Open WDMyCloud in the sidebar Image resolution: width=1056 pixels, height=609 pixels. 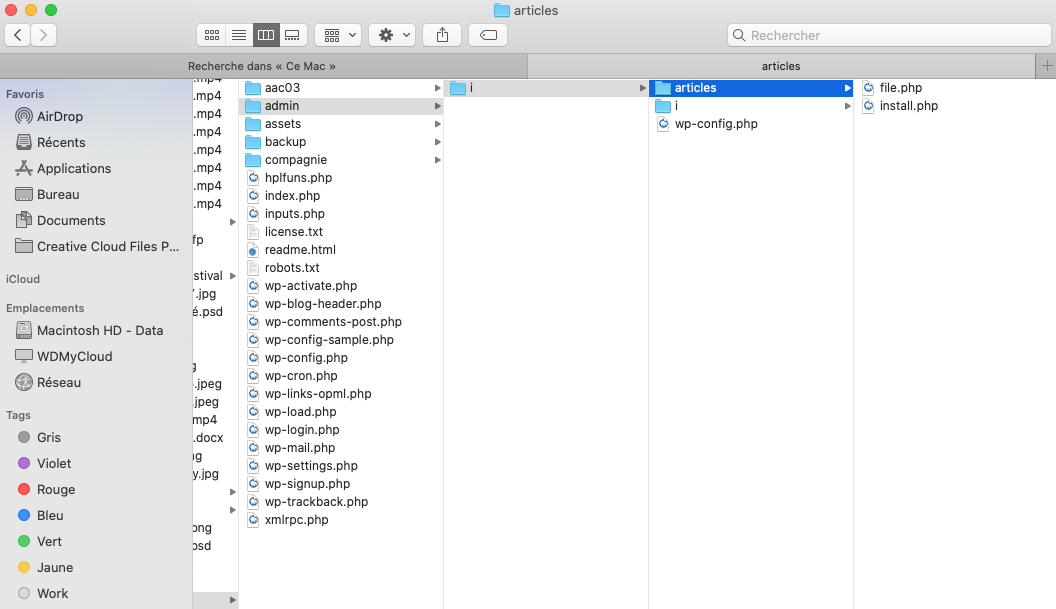[x=74, y=356]
